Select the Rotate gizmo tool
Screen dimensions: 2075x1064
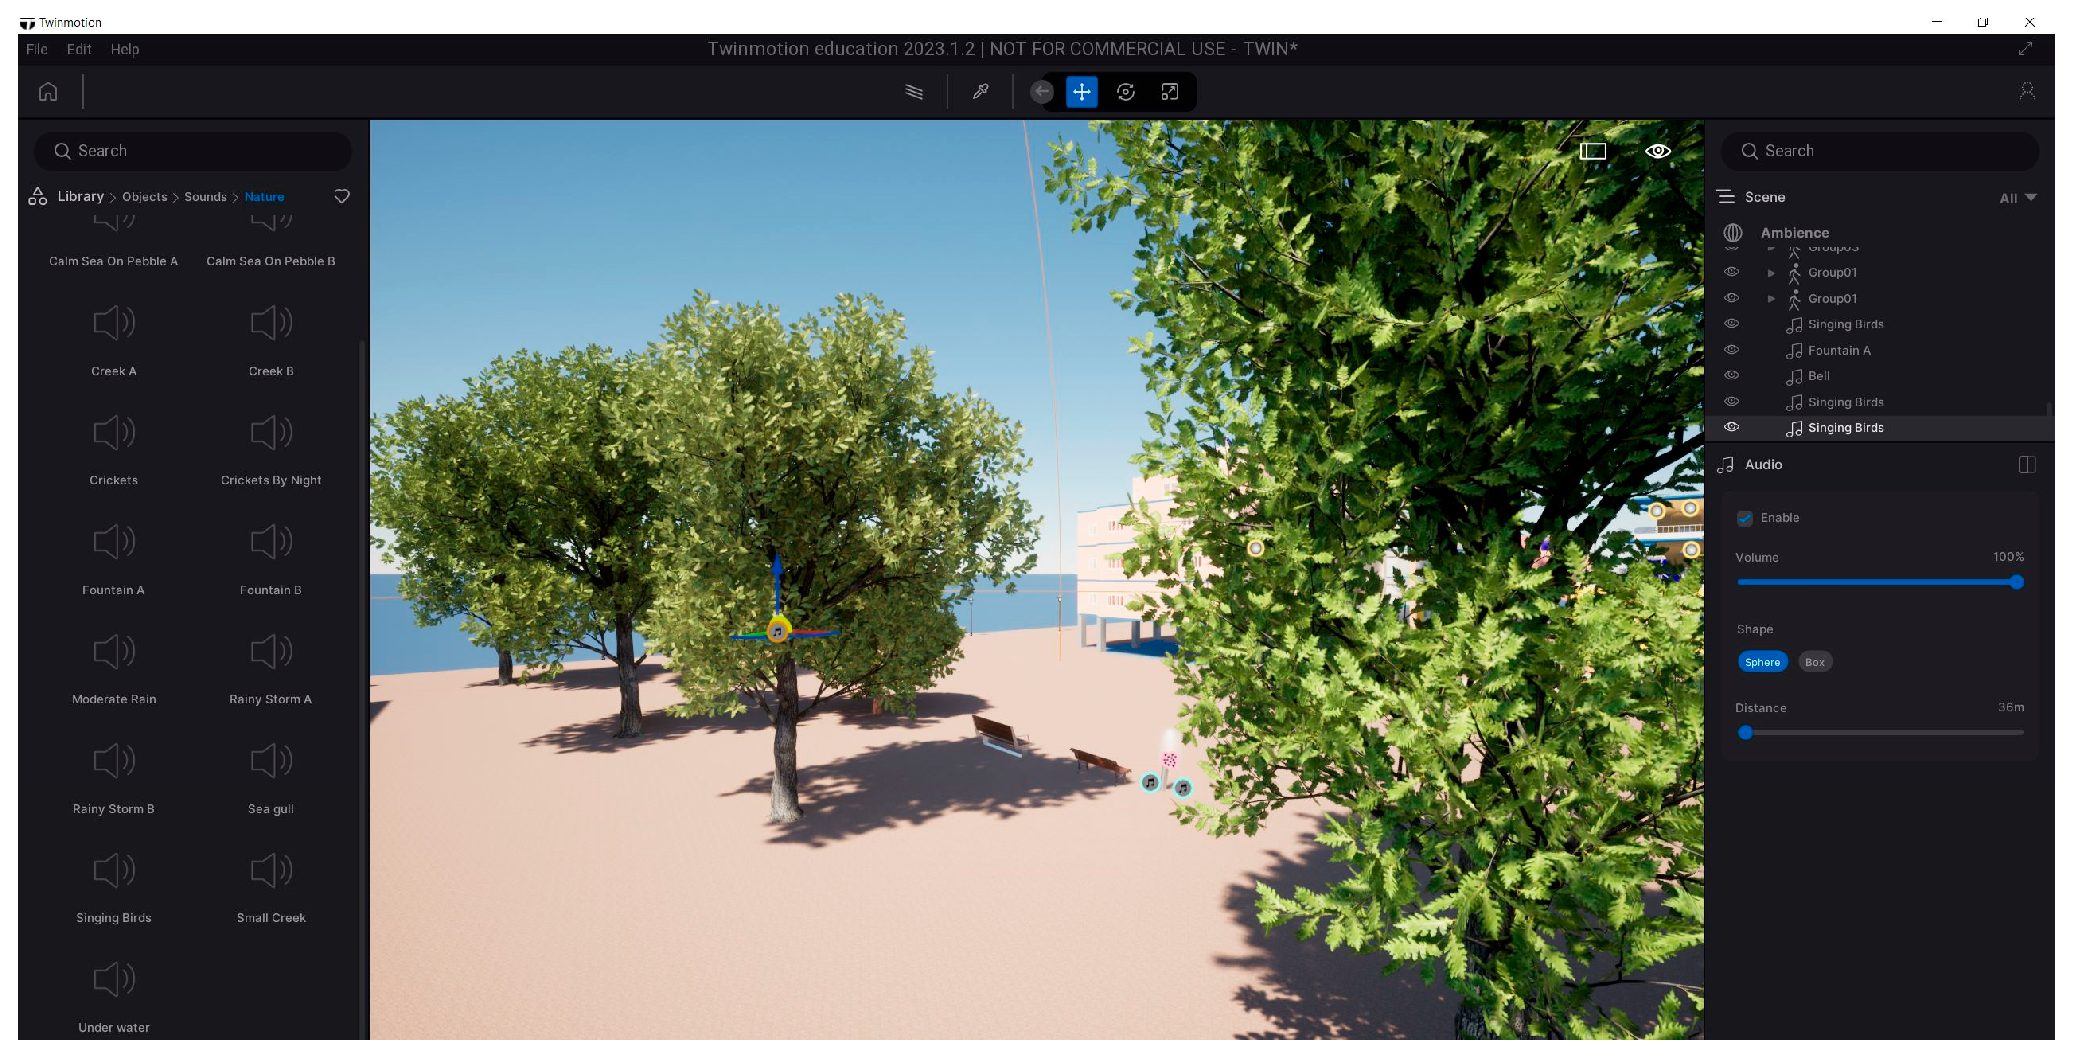click(x=1126, y=92)
